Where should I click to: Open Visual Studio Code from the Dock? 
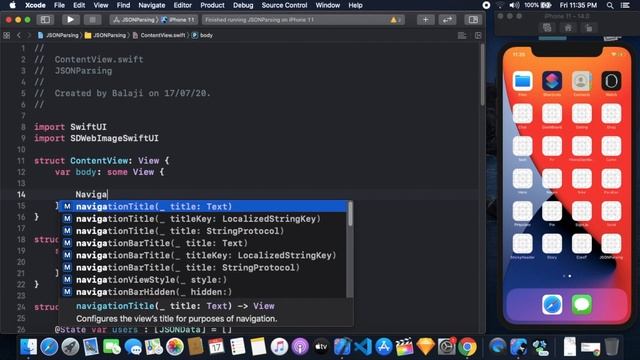[x=363, y=347]
